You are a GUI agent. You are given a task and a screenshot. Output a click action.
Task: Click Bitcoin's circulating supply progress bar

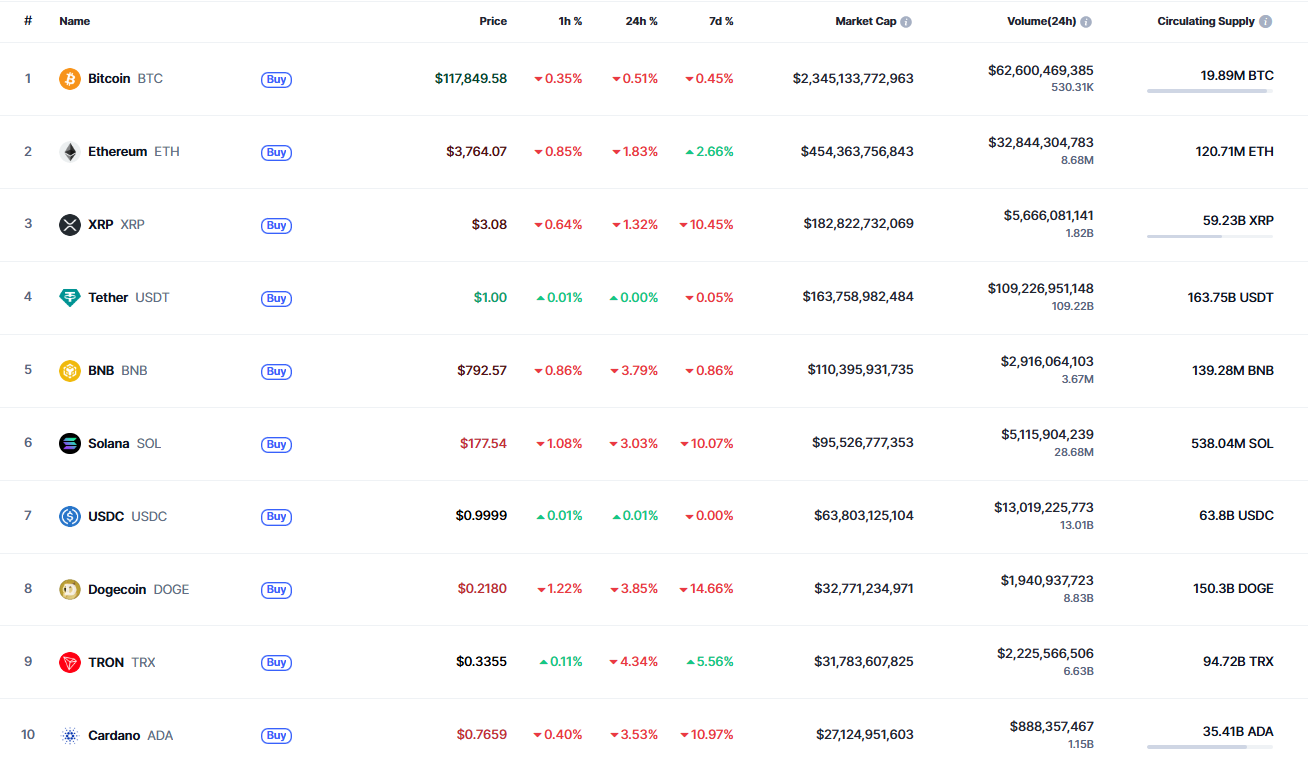click(1210, 91)
